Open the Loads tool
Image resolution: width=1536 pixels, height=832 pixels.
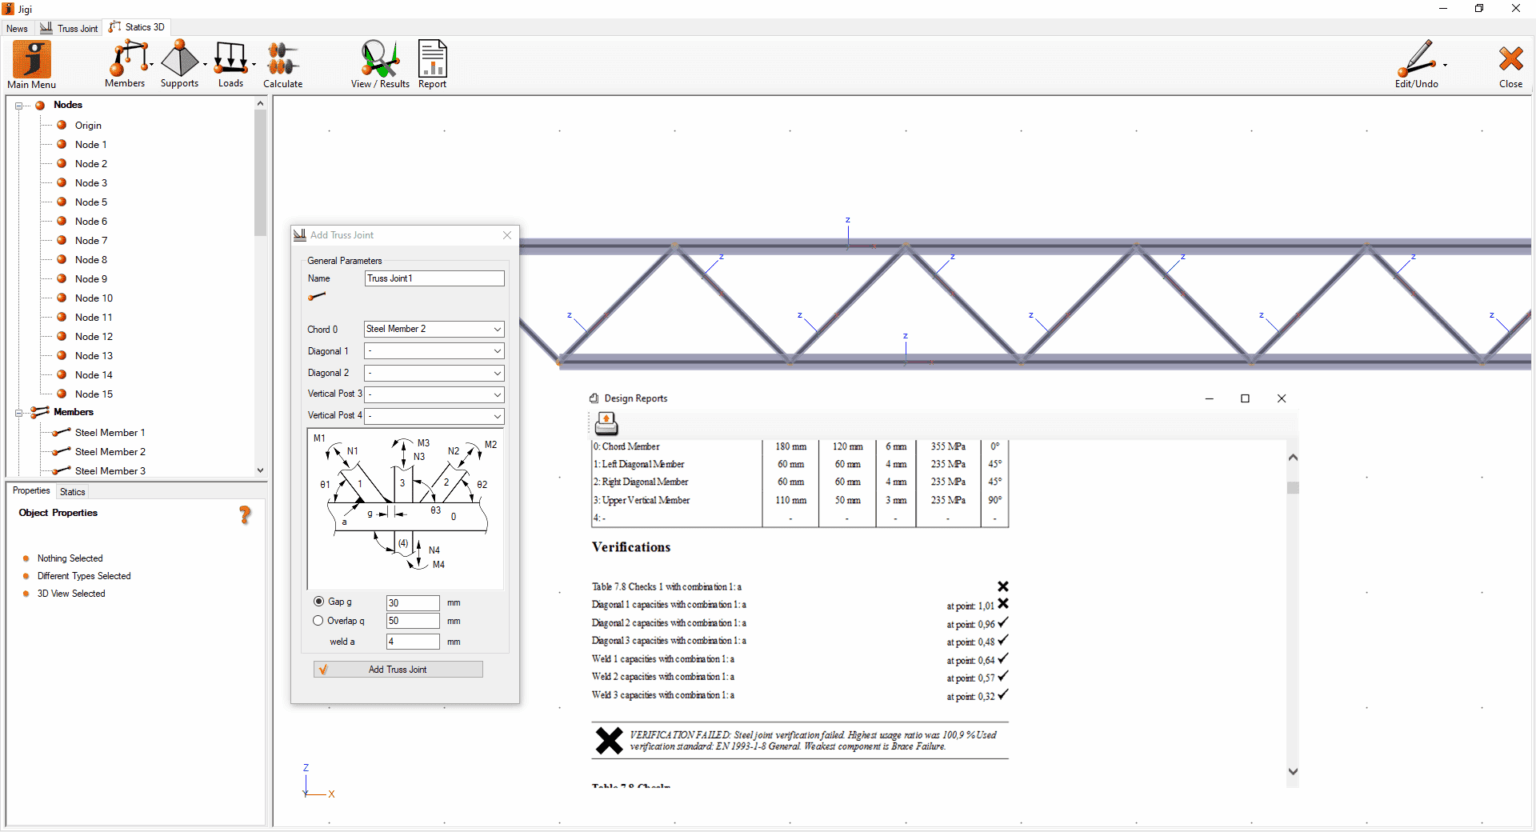click(x=229, y=62)
